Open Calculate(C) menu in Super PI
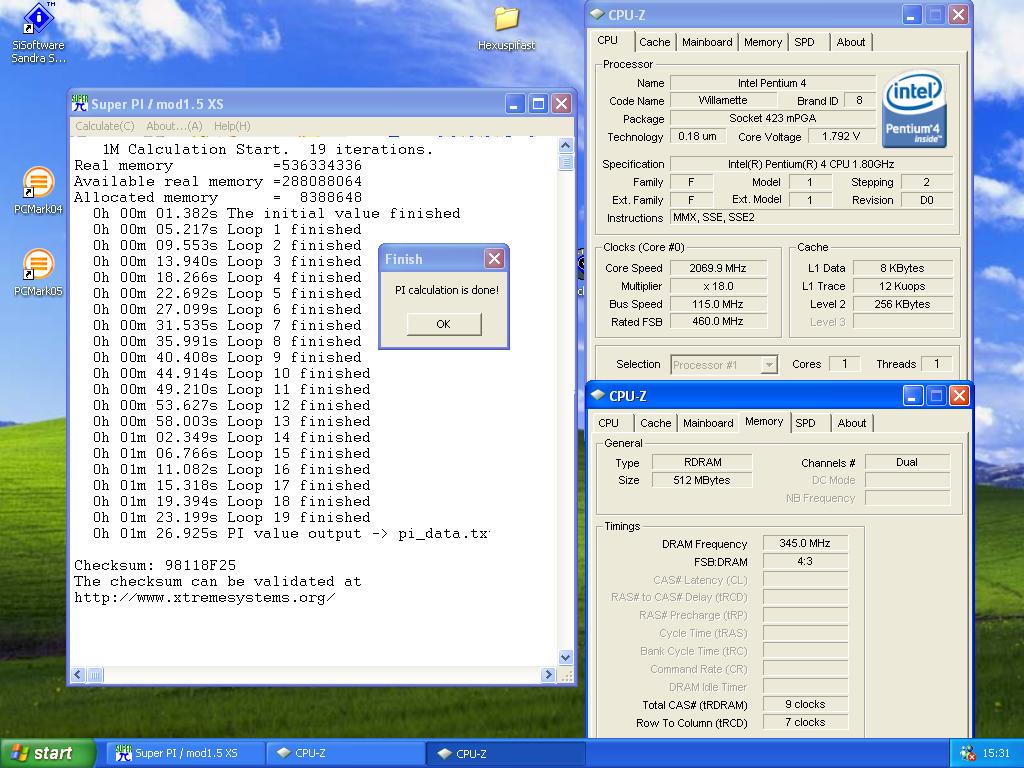Screen dimensions: 1024x768 pyautogui.click(x=104, y=126)
